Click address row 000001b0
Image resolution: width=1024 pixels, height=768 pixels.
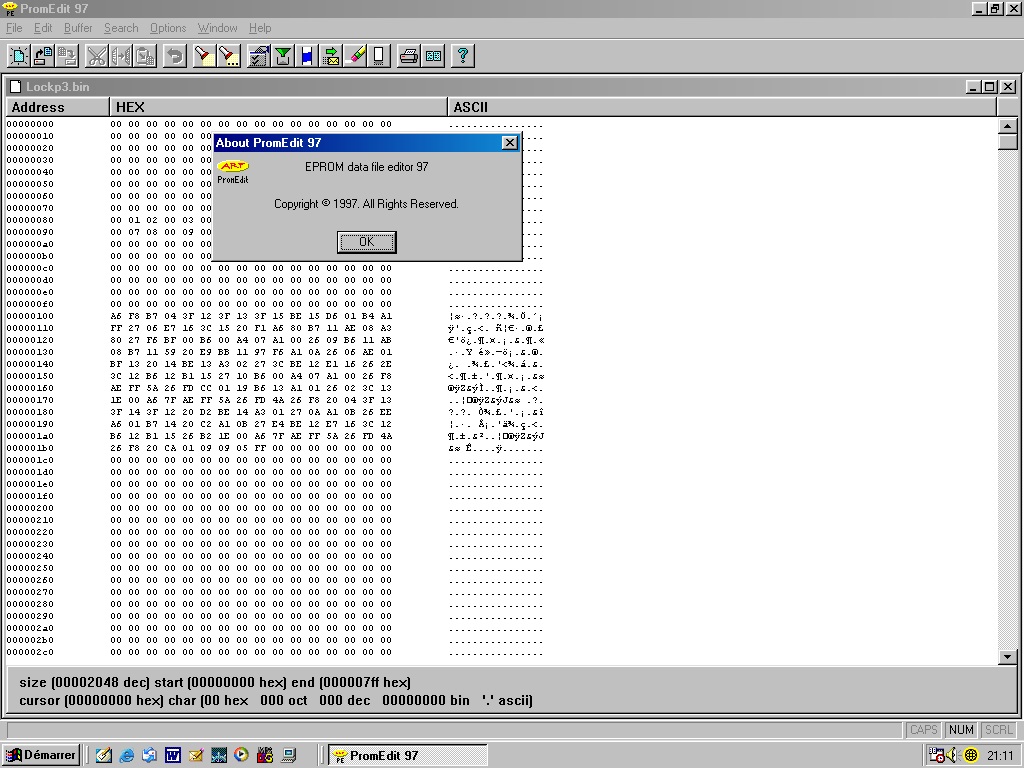click(x=30, y=448)
